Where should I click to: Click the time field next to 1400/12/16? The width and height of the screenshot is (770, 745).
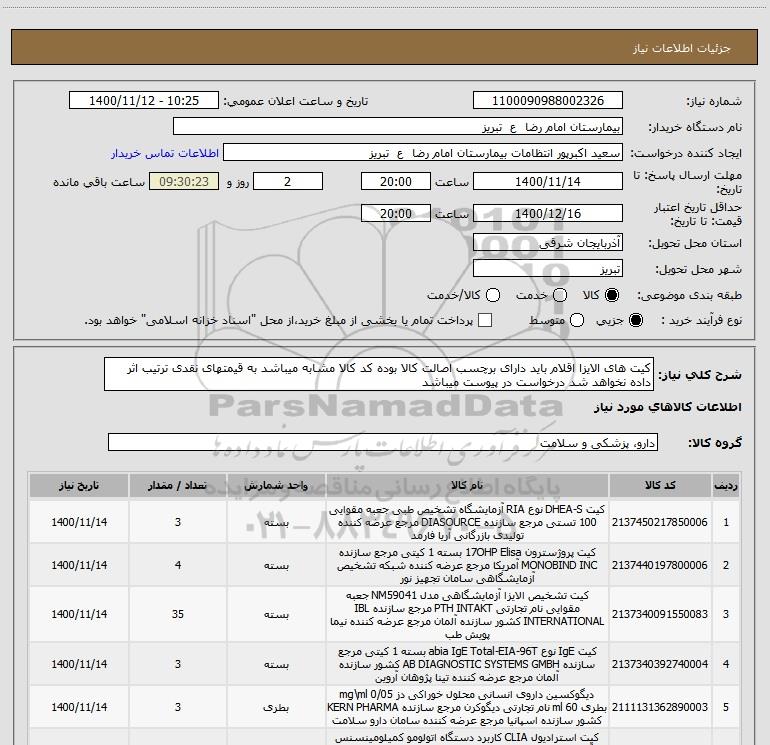396,213
